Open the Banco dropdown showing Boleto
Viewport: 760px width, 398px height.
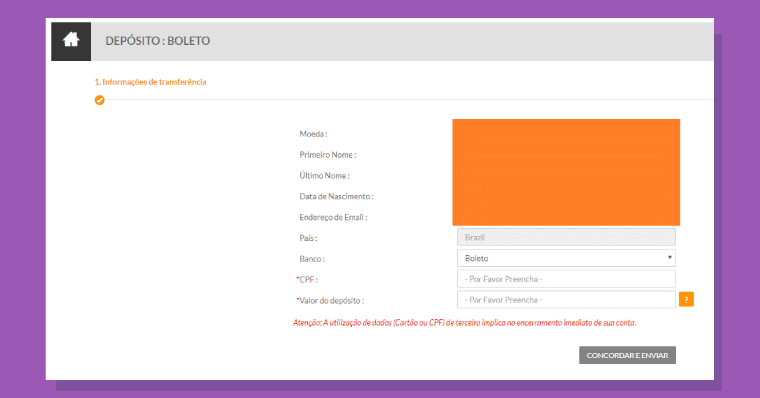pos(566,258)
